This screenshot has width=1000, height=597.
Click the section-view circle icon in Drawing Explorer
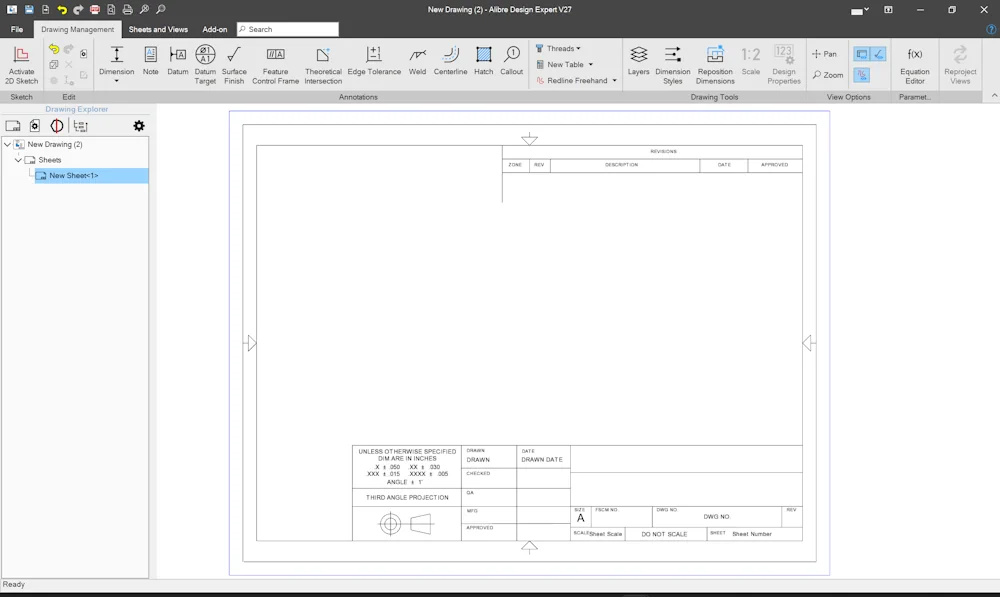pos(57,126)
